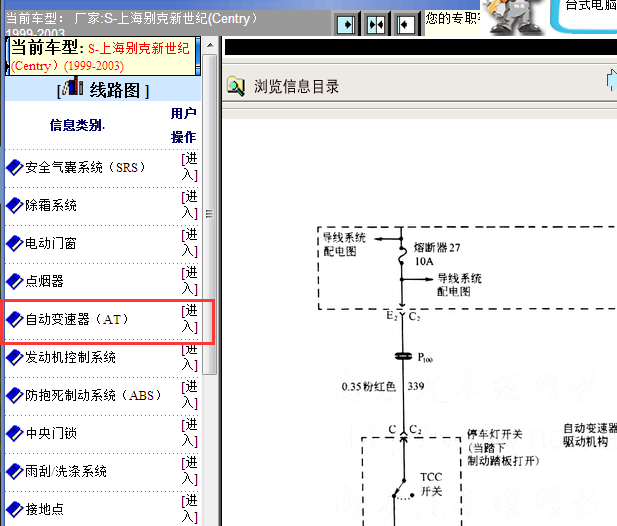Click TCC 开关 label in diagram
The width and height of the screenshot is (617, 526).
(x=431, y=484)
